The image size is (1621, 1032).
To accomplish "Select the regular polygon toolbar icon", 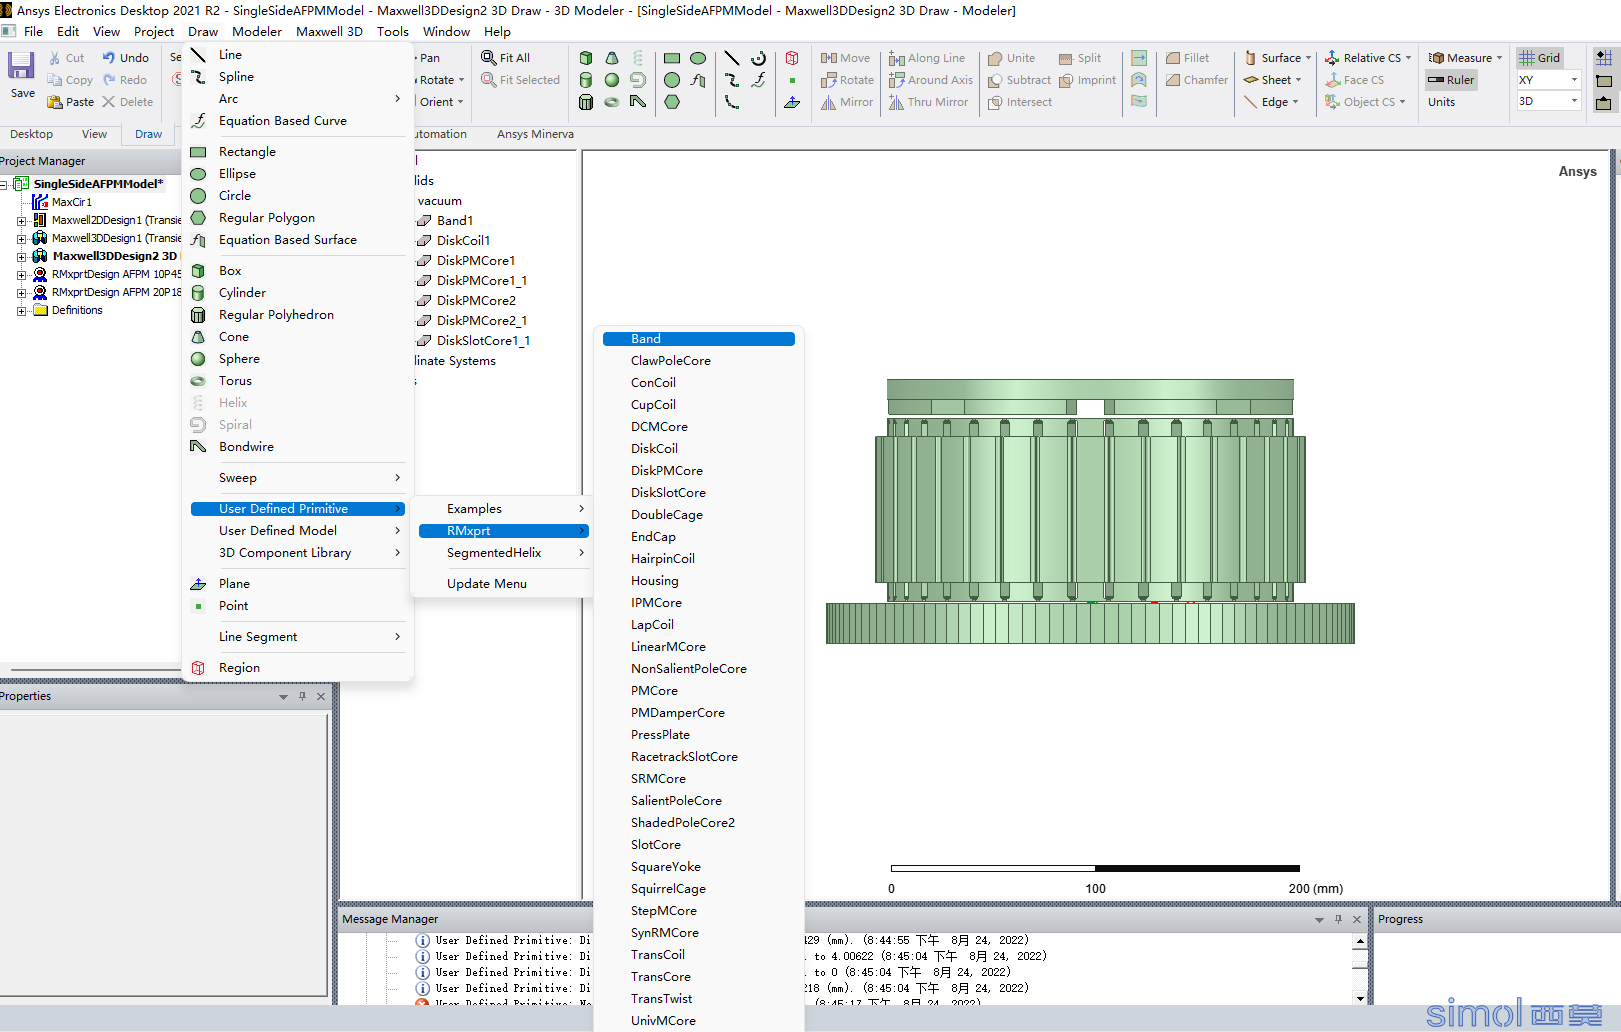I will (x=672, y=102).
